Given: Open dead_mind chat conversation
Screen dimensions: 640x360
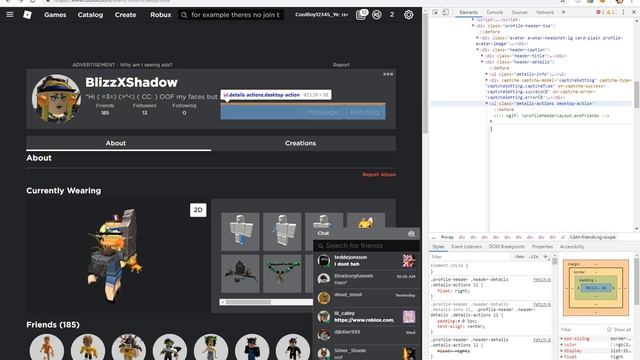Looking at the screenshot, I should [367, 298].
